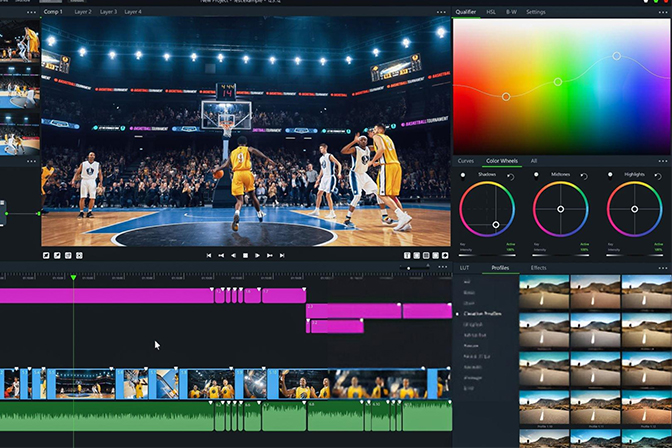Click the green playhead marker on the timeline ruler
672x448 pixels.
pos(73,278)
